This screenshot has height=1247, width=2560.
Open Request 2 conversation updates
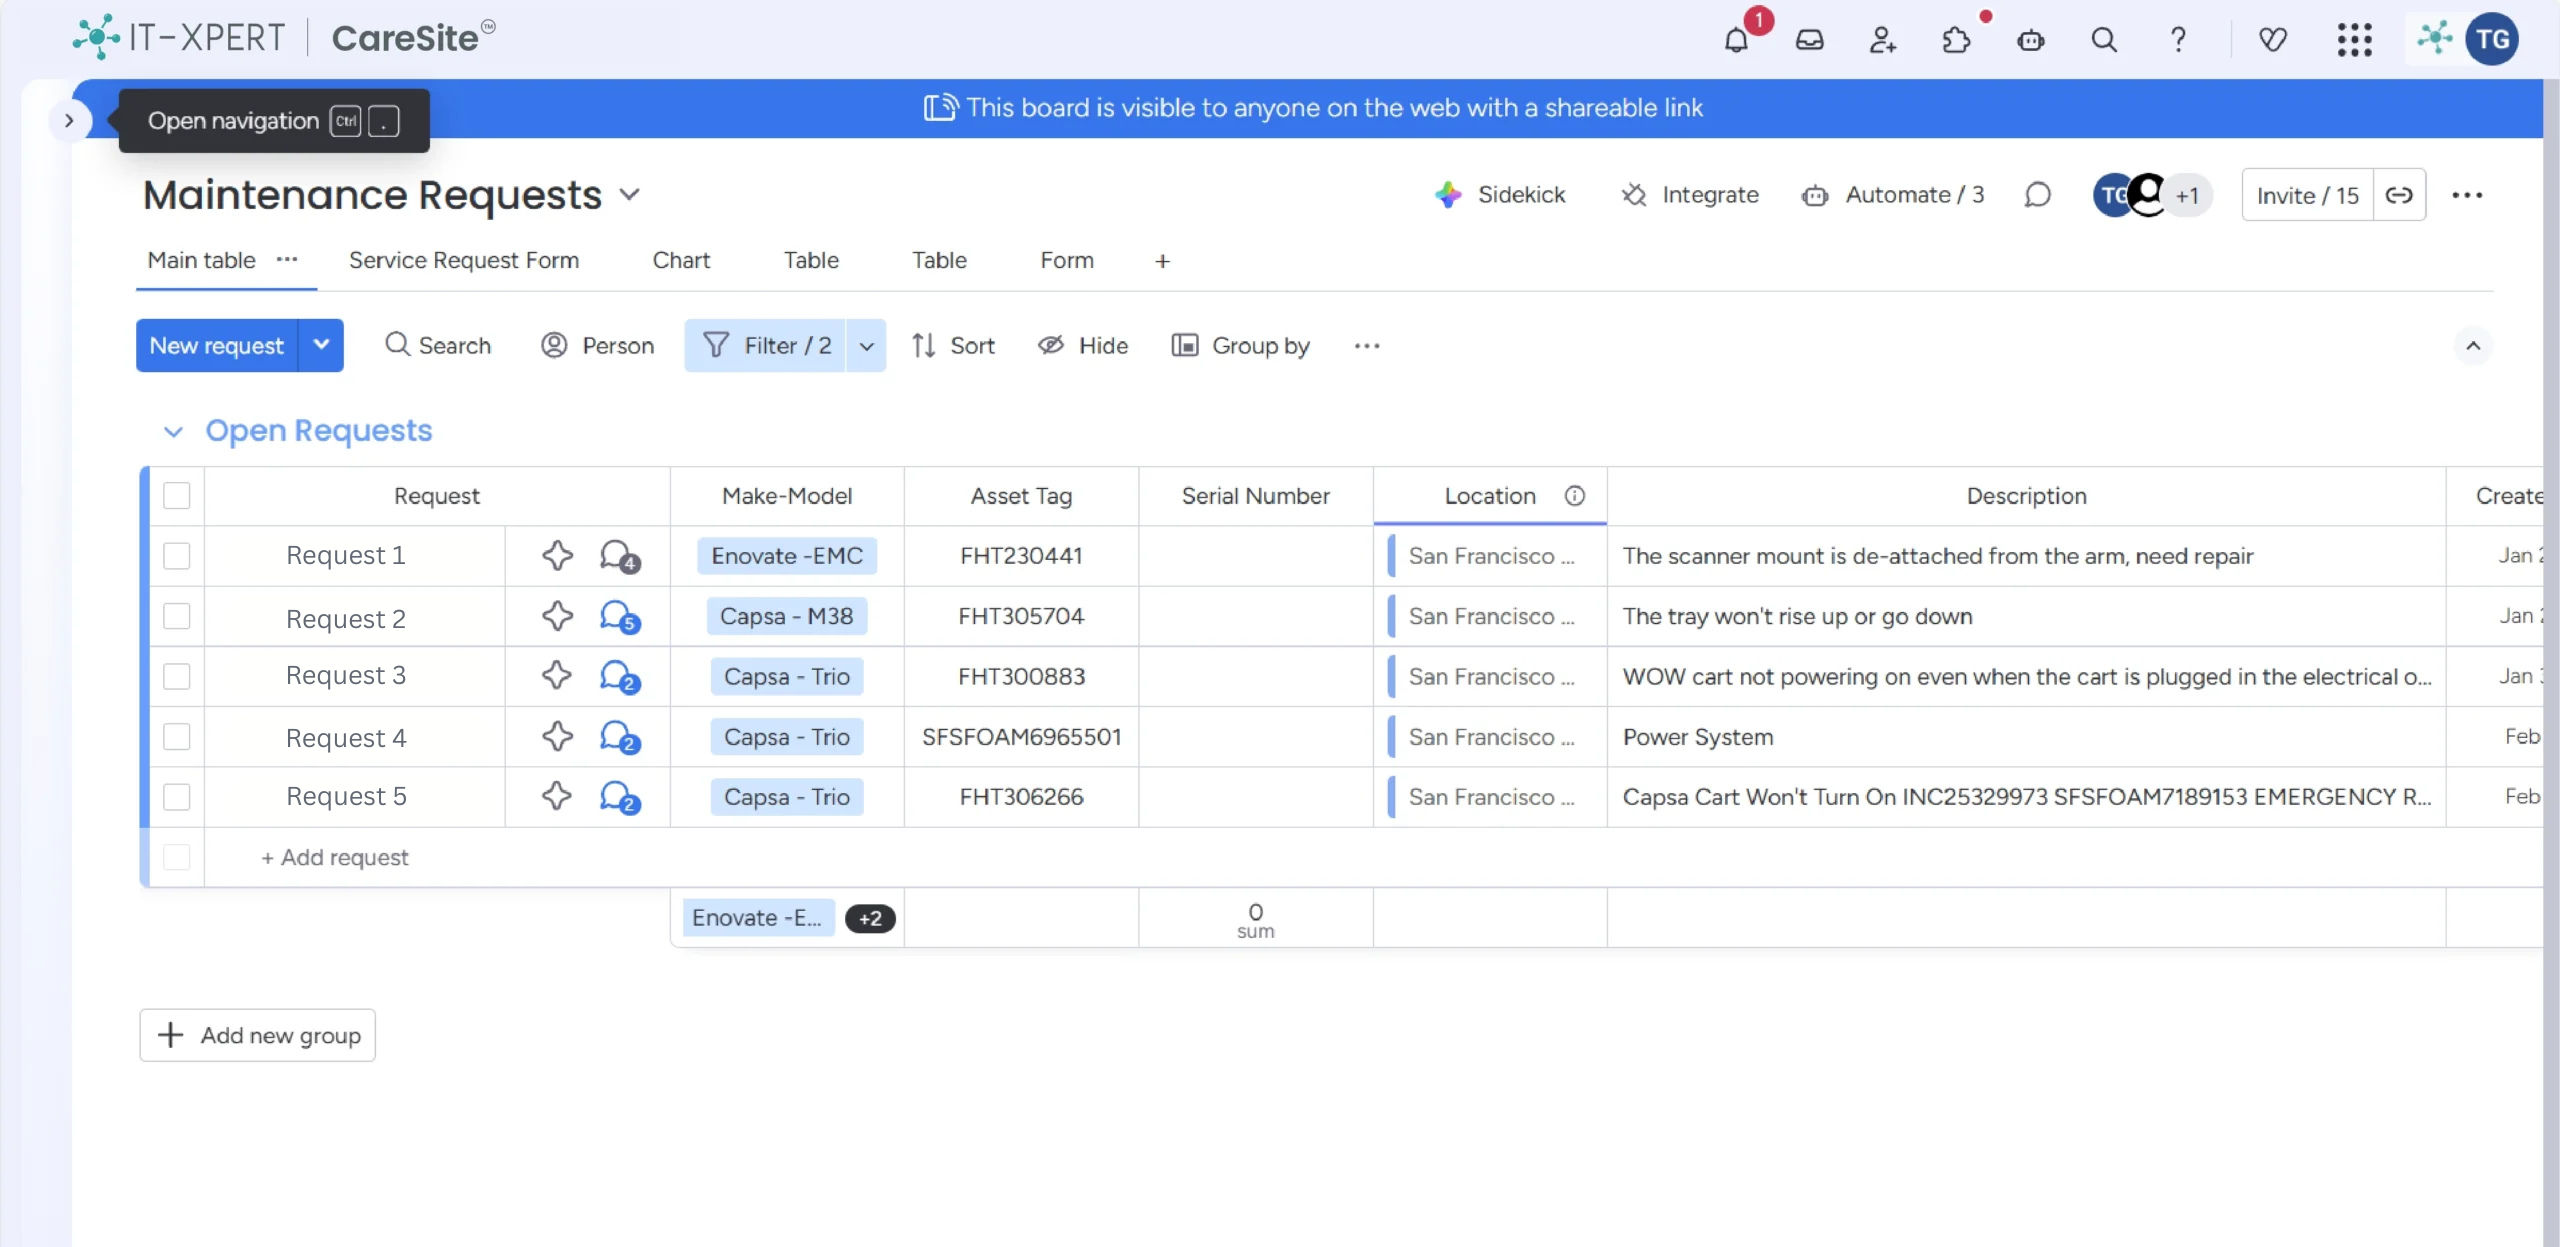tap(619, 616)
